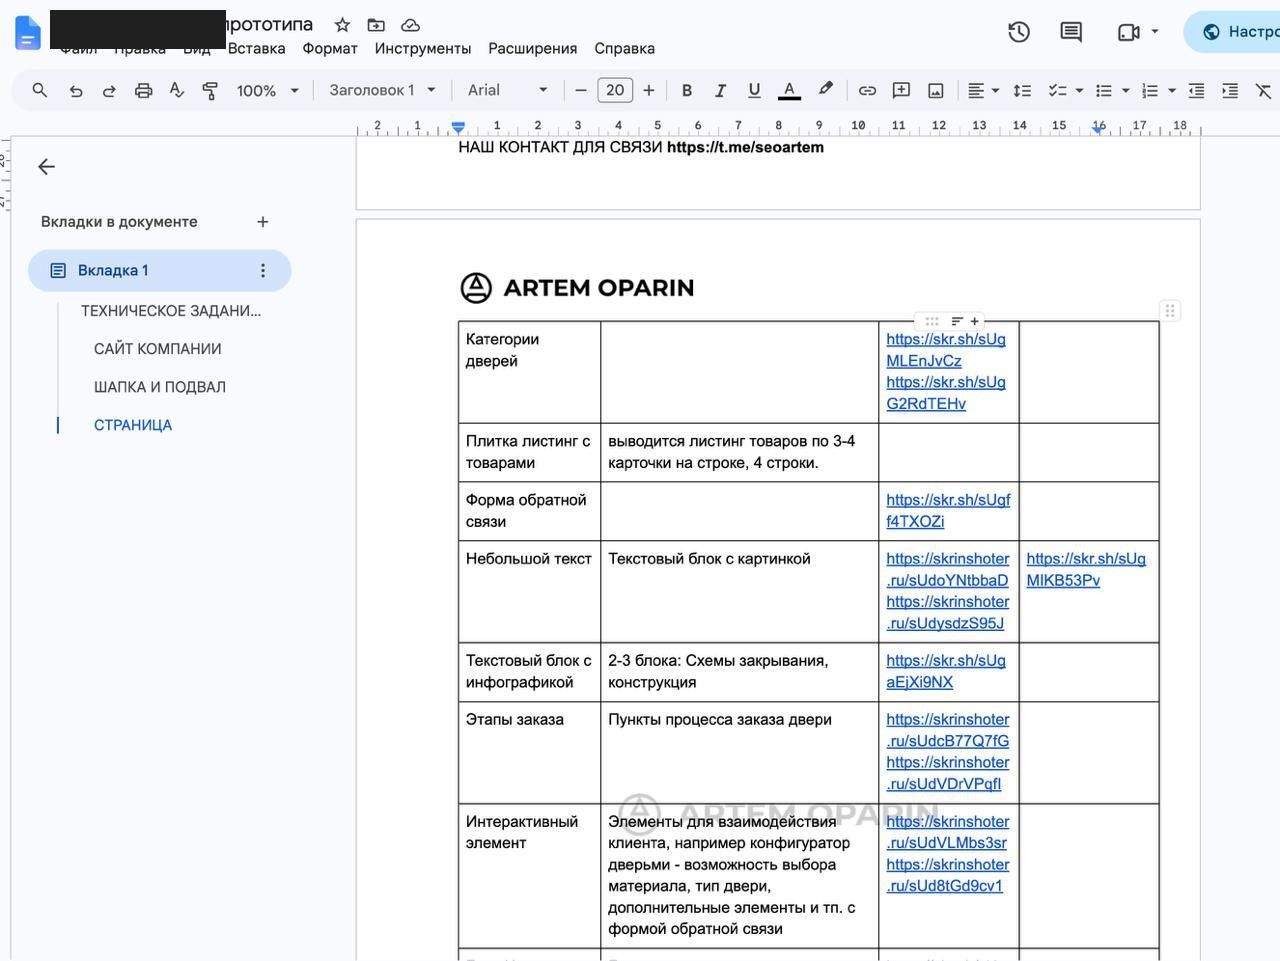Insert an image from the toolbar
The height and width of the screenshot is (961, 1280).
[x=936, y=90]
